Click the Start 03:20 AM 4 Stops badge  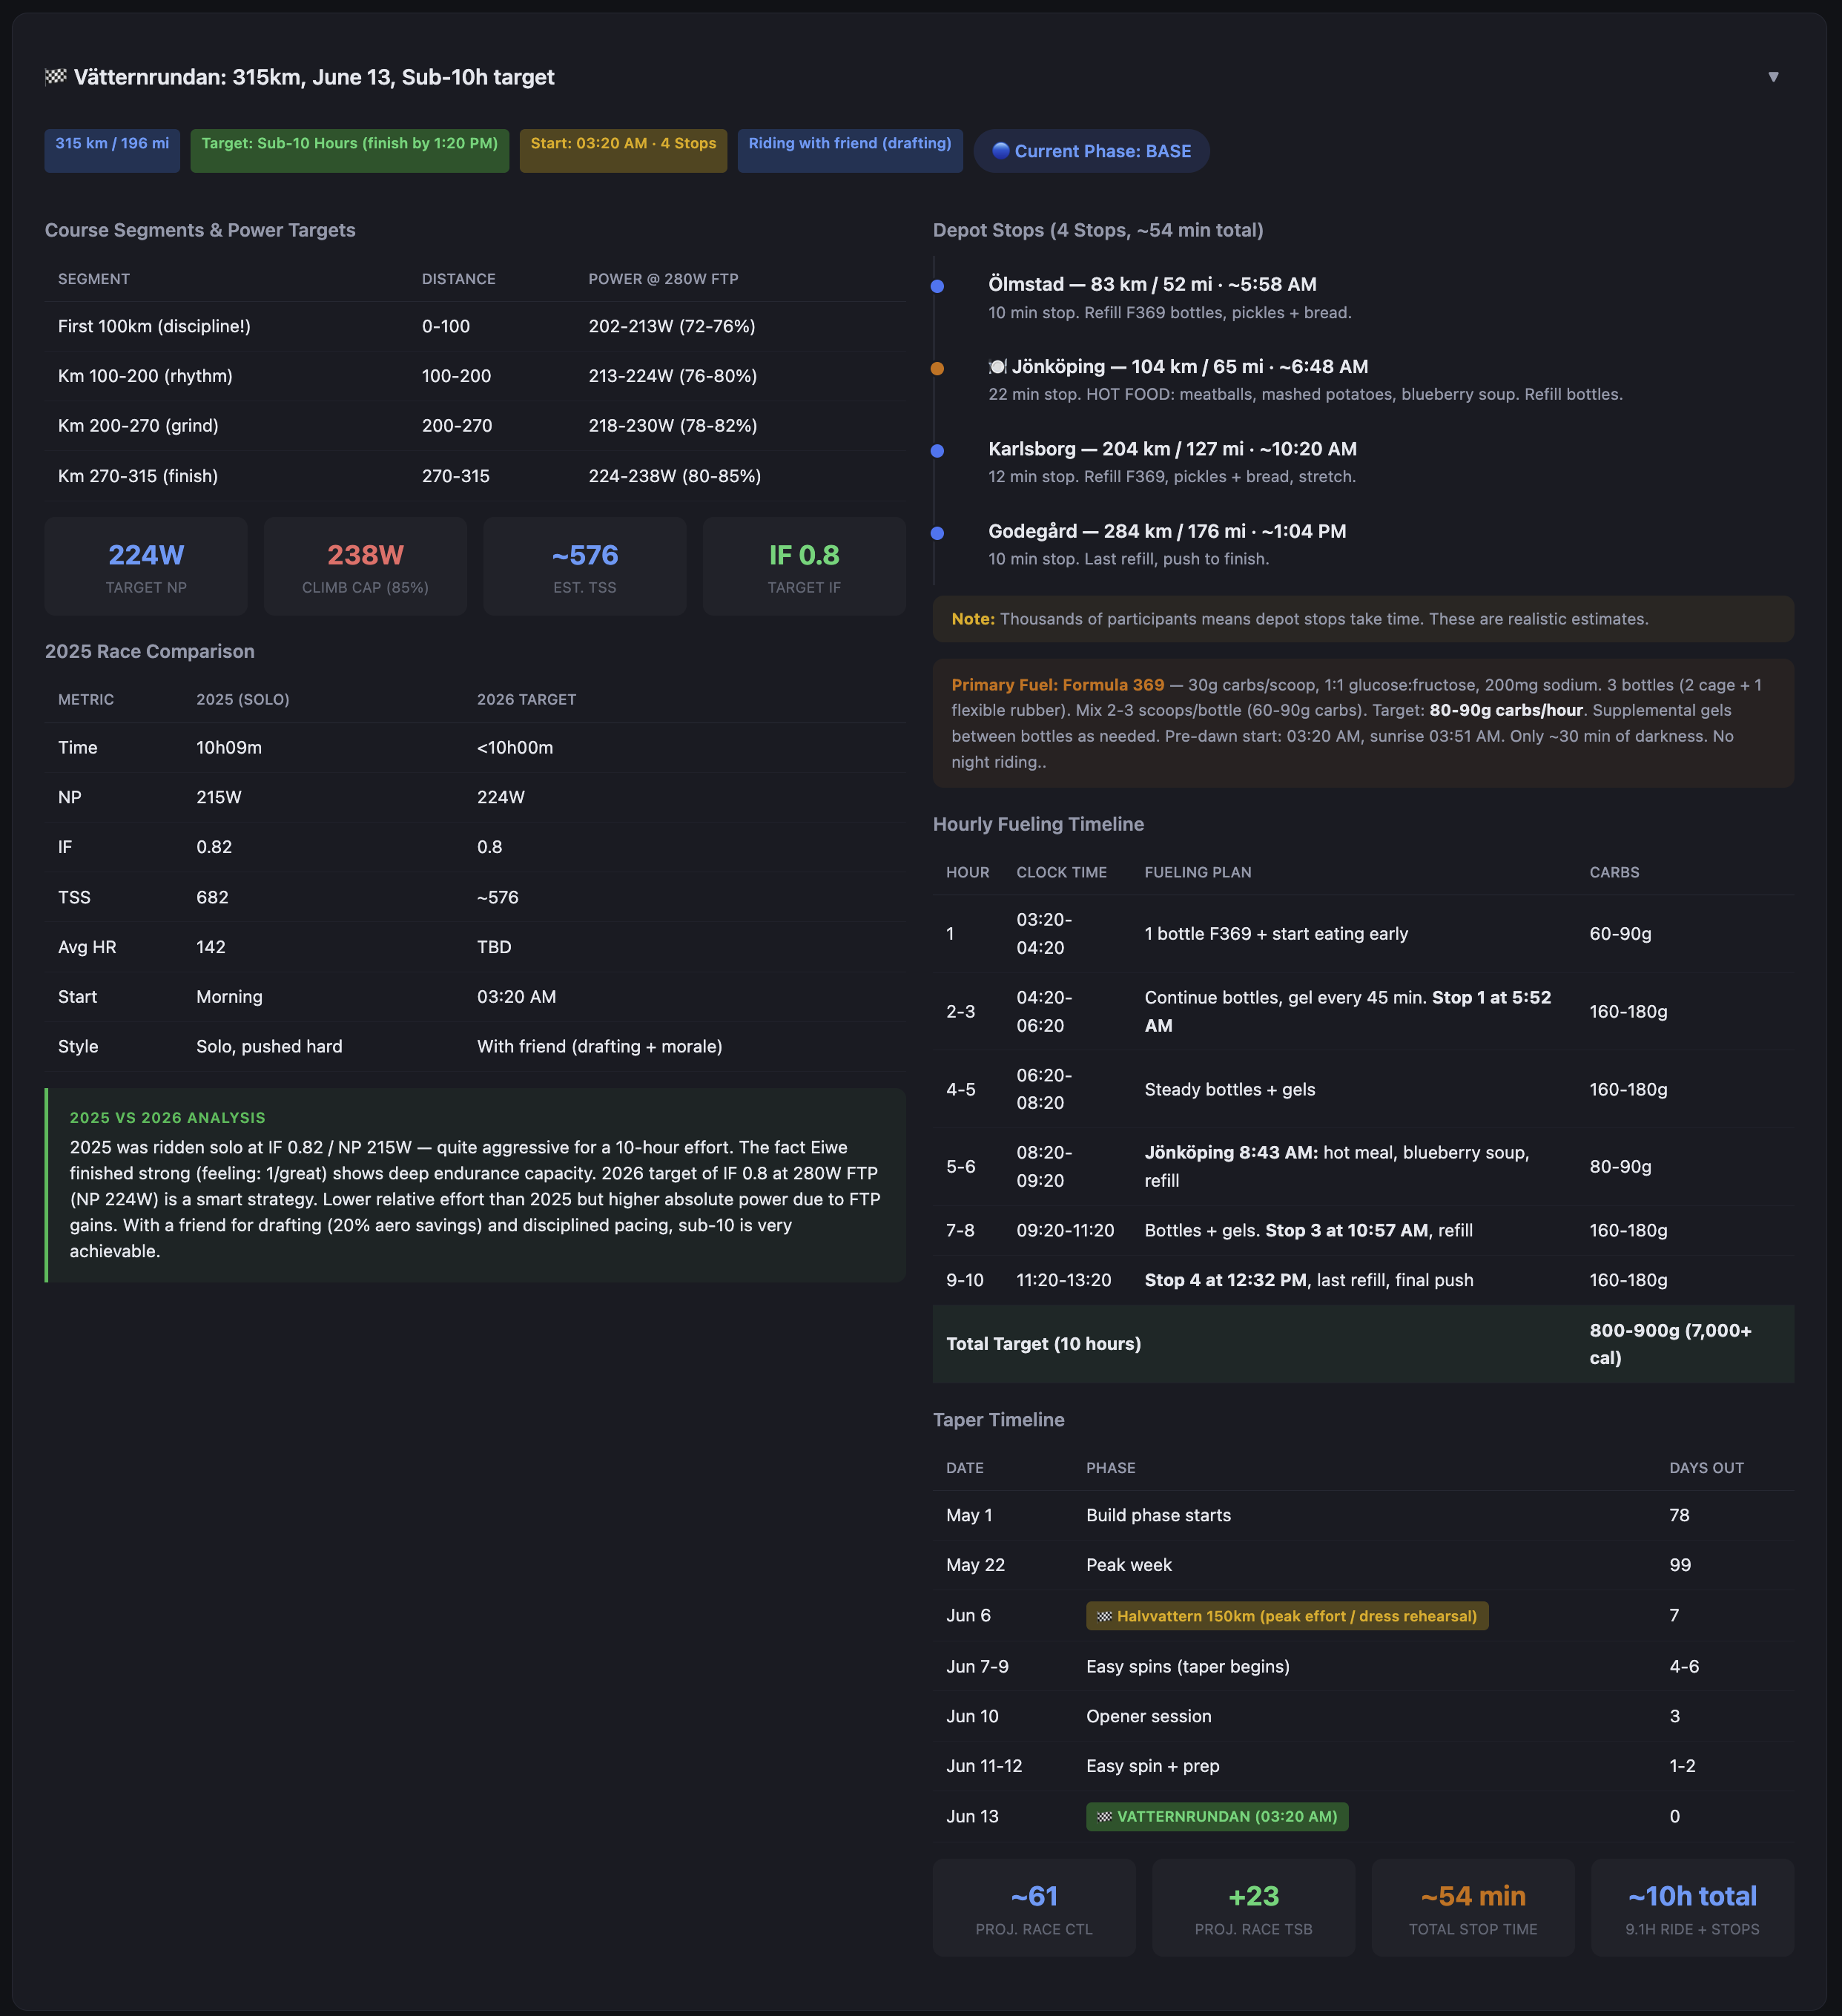pyautogui.click(x=623, y=150)
